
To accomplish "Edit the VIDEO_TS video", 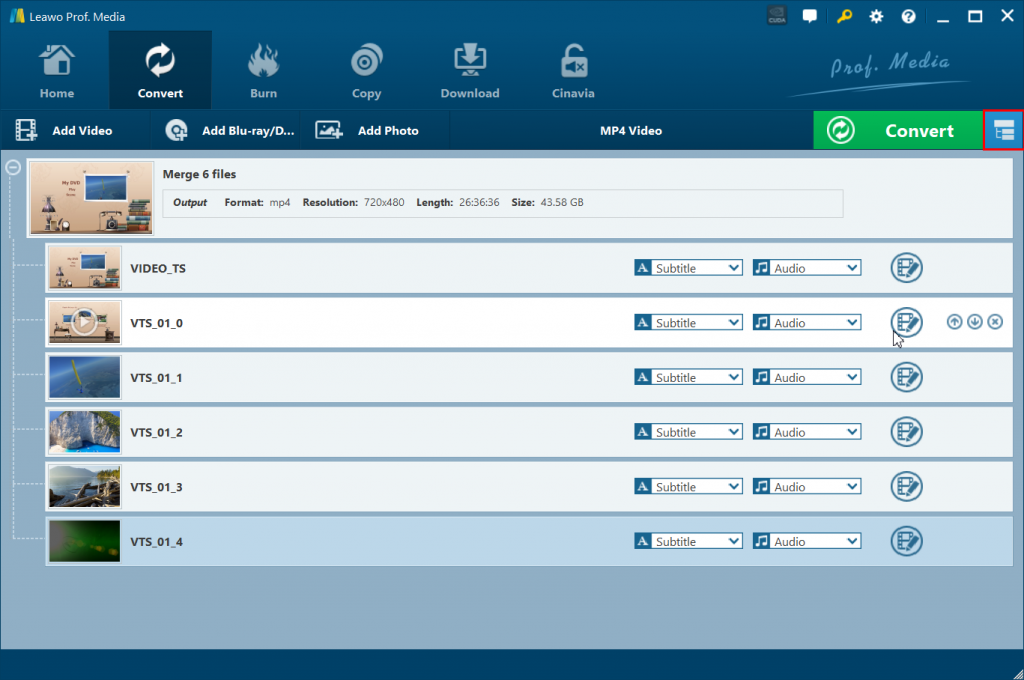I will pos(906,268).
